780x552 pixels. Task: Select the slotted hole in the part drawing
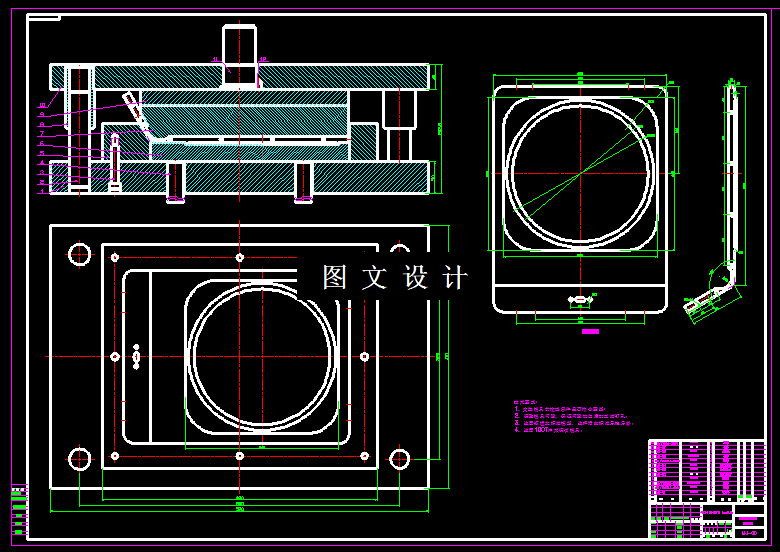coord(581,299)
